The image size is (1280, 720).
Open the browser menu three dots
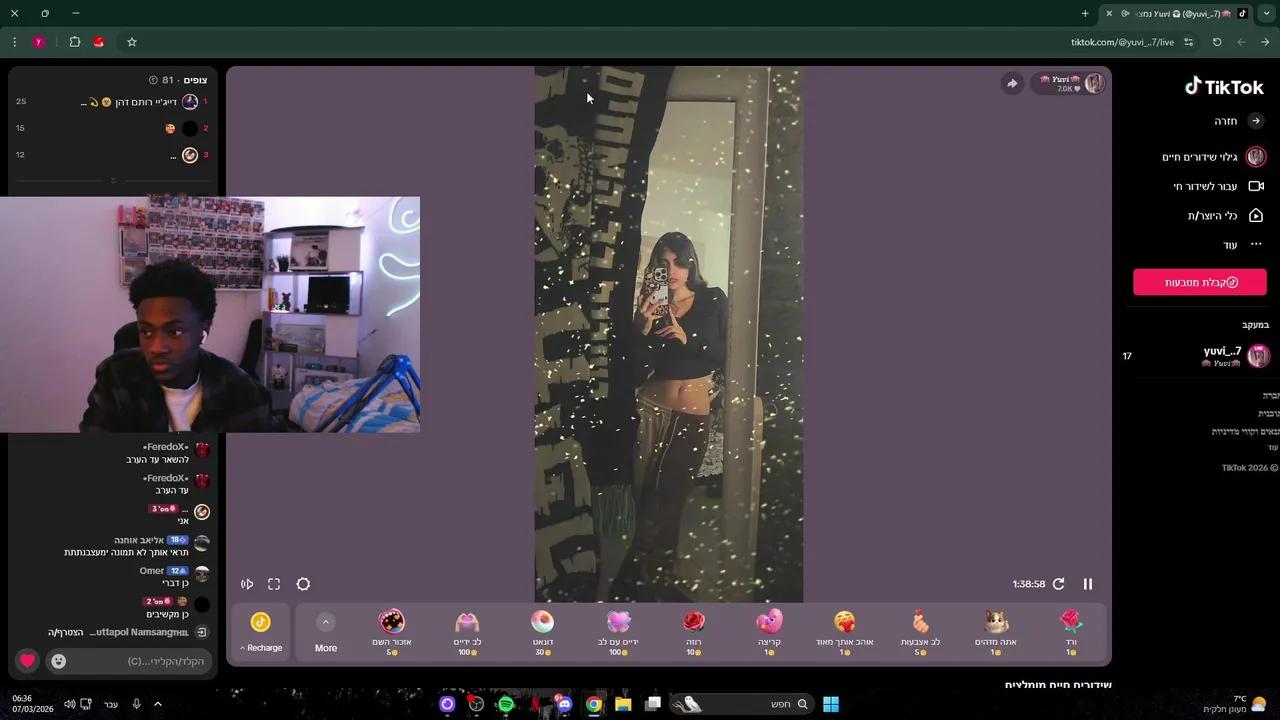pyautogui.click(x=14, y=42)
